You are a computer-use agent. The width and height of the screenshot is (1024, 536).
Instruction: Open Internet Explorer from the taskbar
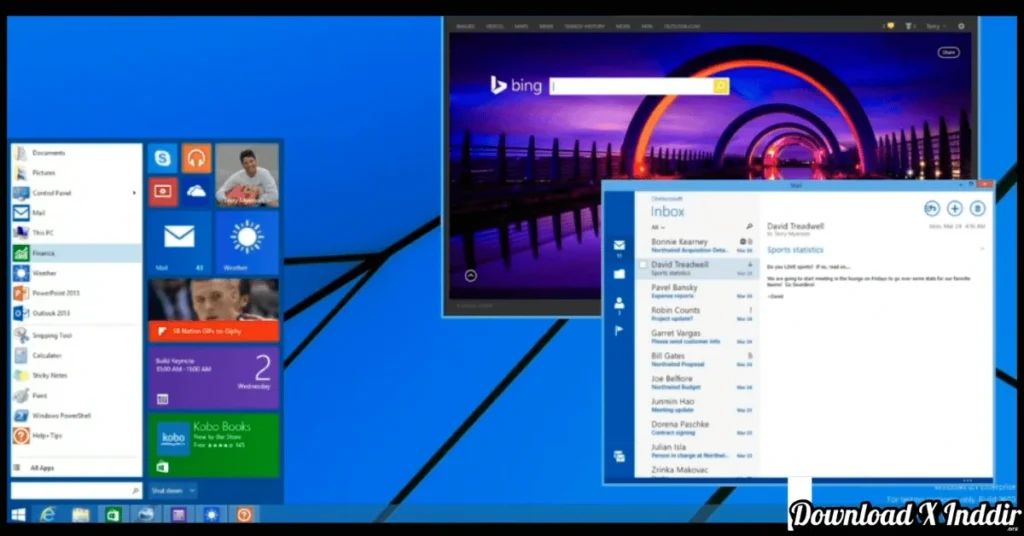click(x=48, y=514)
